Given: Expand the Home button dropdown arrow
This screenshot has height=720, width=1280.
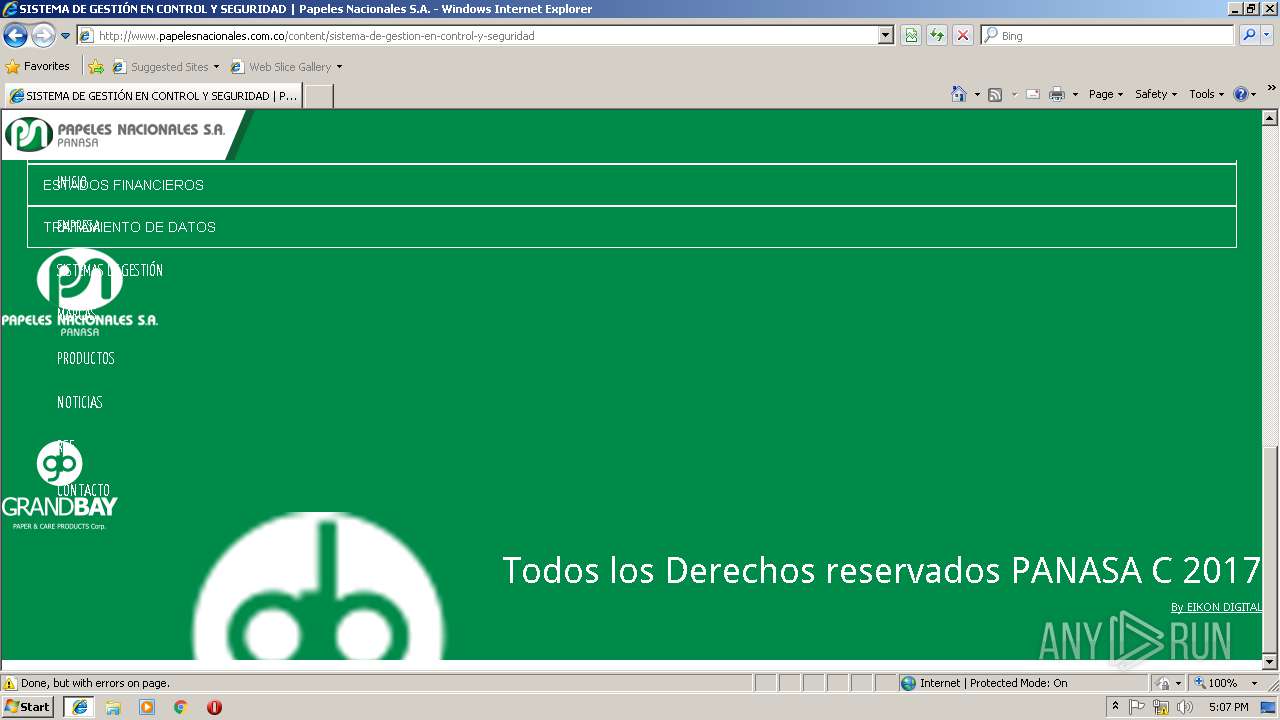Looking at the screenshot, I should [x=977, y=94].
